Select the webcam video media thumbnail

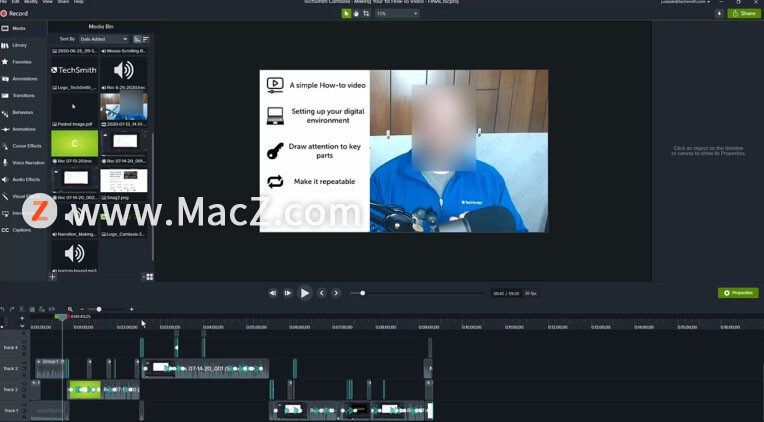[x=124, y=107]
